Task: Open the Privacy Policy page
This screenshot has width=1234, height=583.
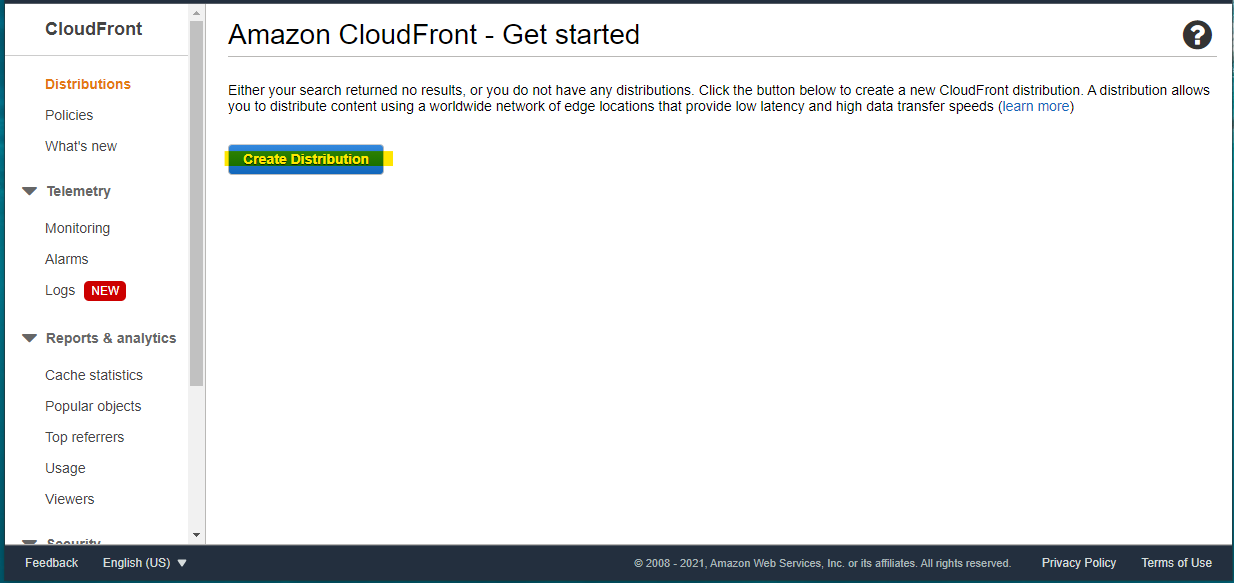Action: (x=1079, y=562)
